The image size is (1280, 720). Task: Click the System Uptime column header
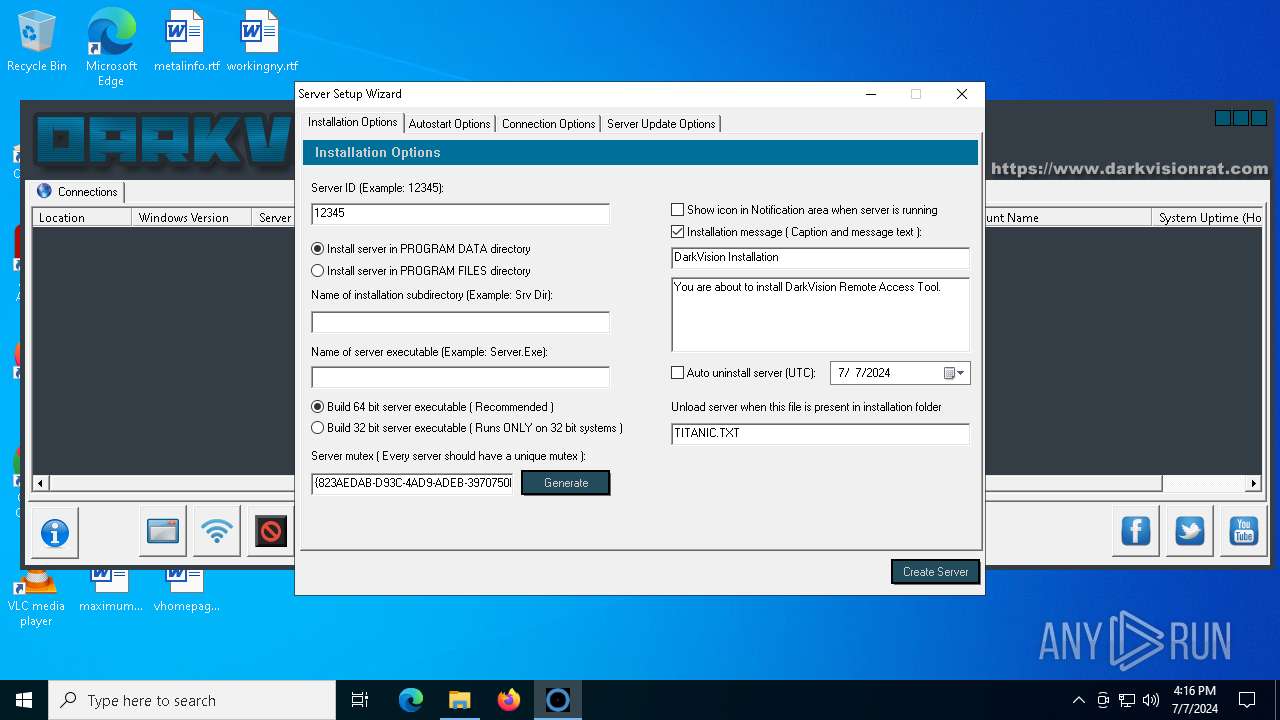tap(1209, 218)
